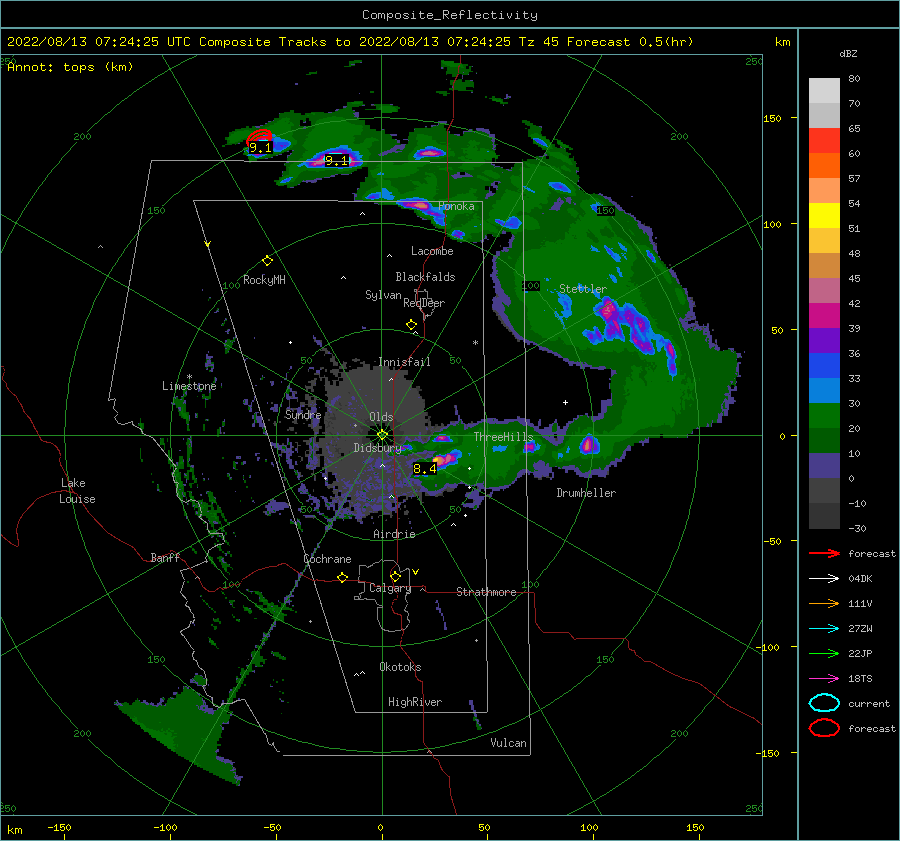Click the radar site marker at map center
This screenshot has height=841, width=900.
[382, 435]
